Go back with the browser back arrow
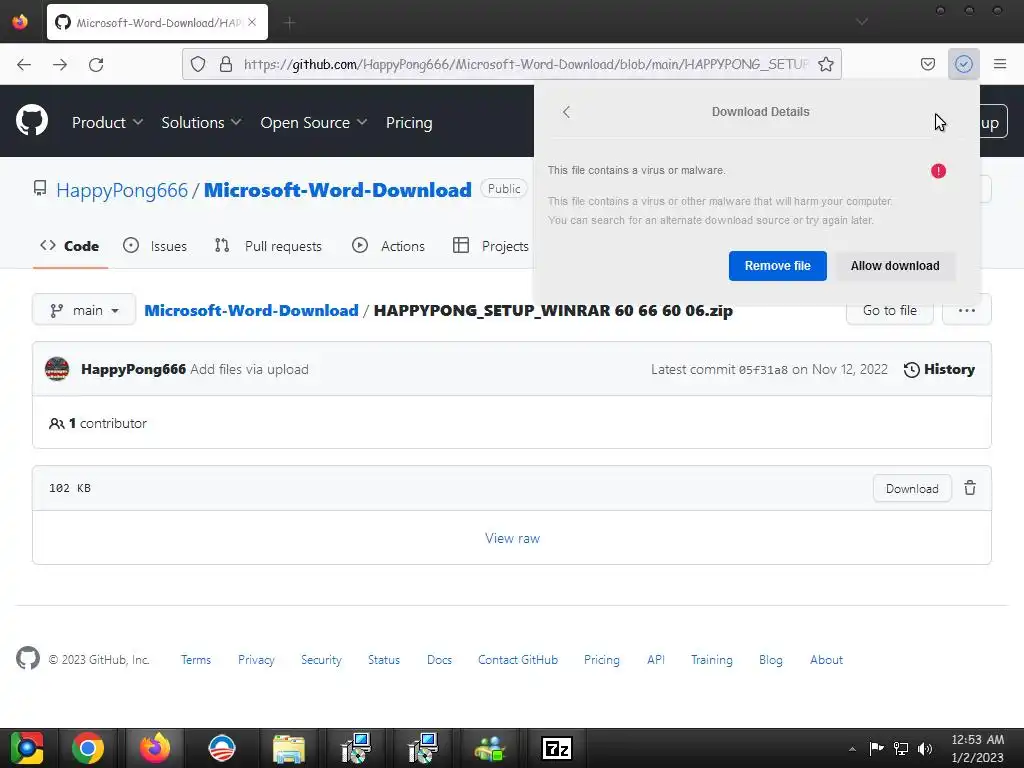Image resolution: width=1024 pixels, height=768 pixels. click(24, 64)
